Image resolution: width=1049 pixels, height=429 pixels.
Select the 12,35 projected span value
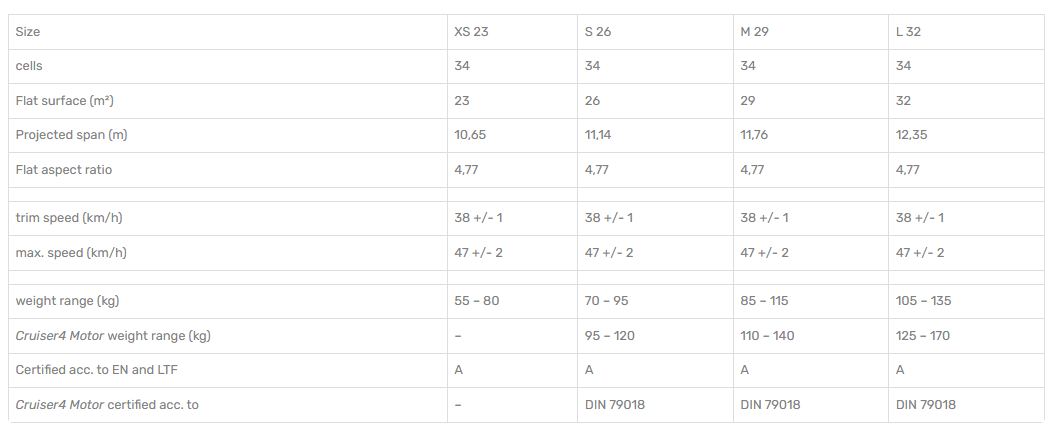[x=912, y=135]
